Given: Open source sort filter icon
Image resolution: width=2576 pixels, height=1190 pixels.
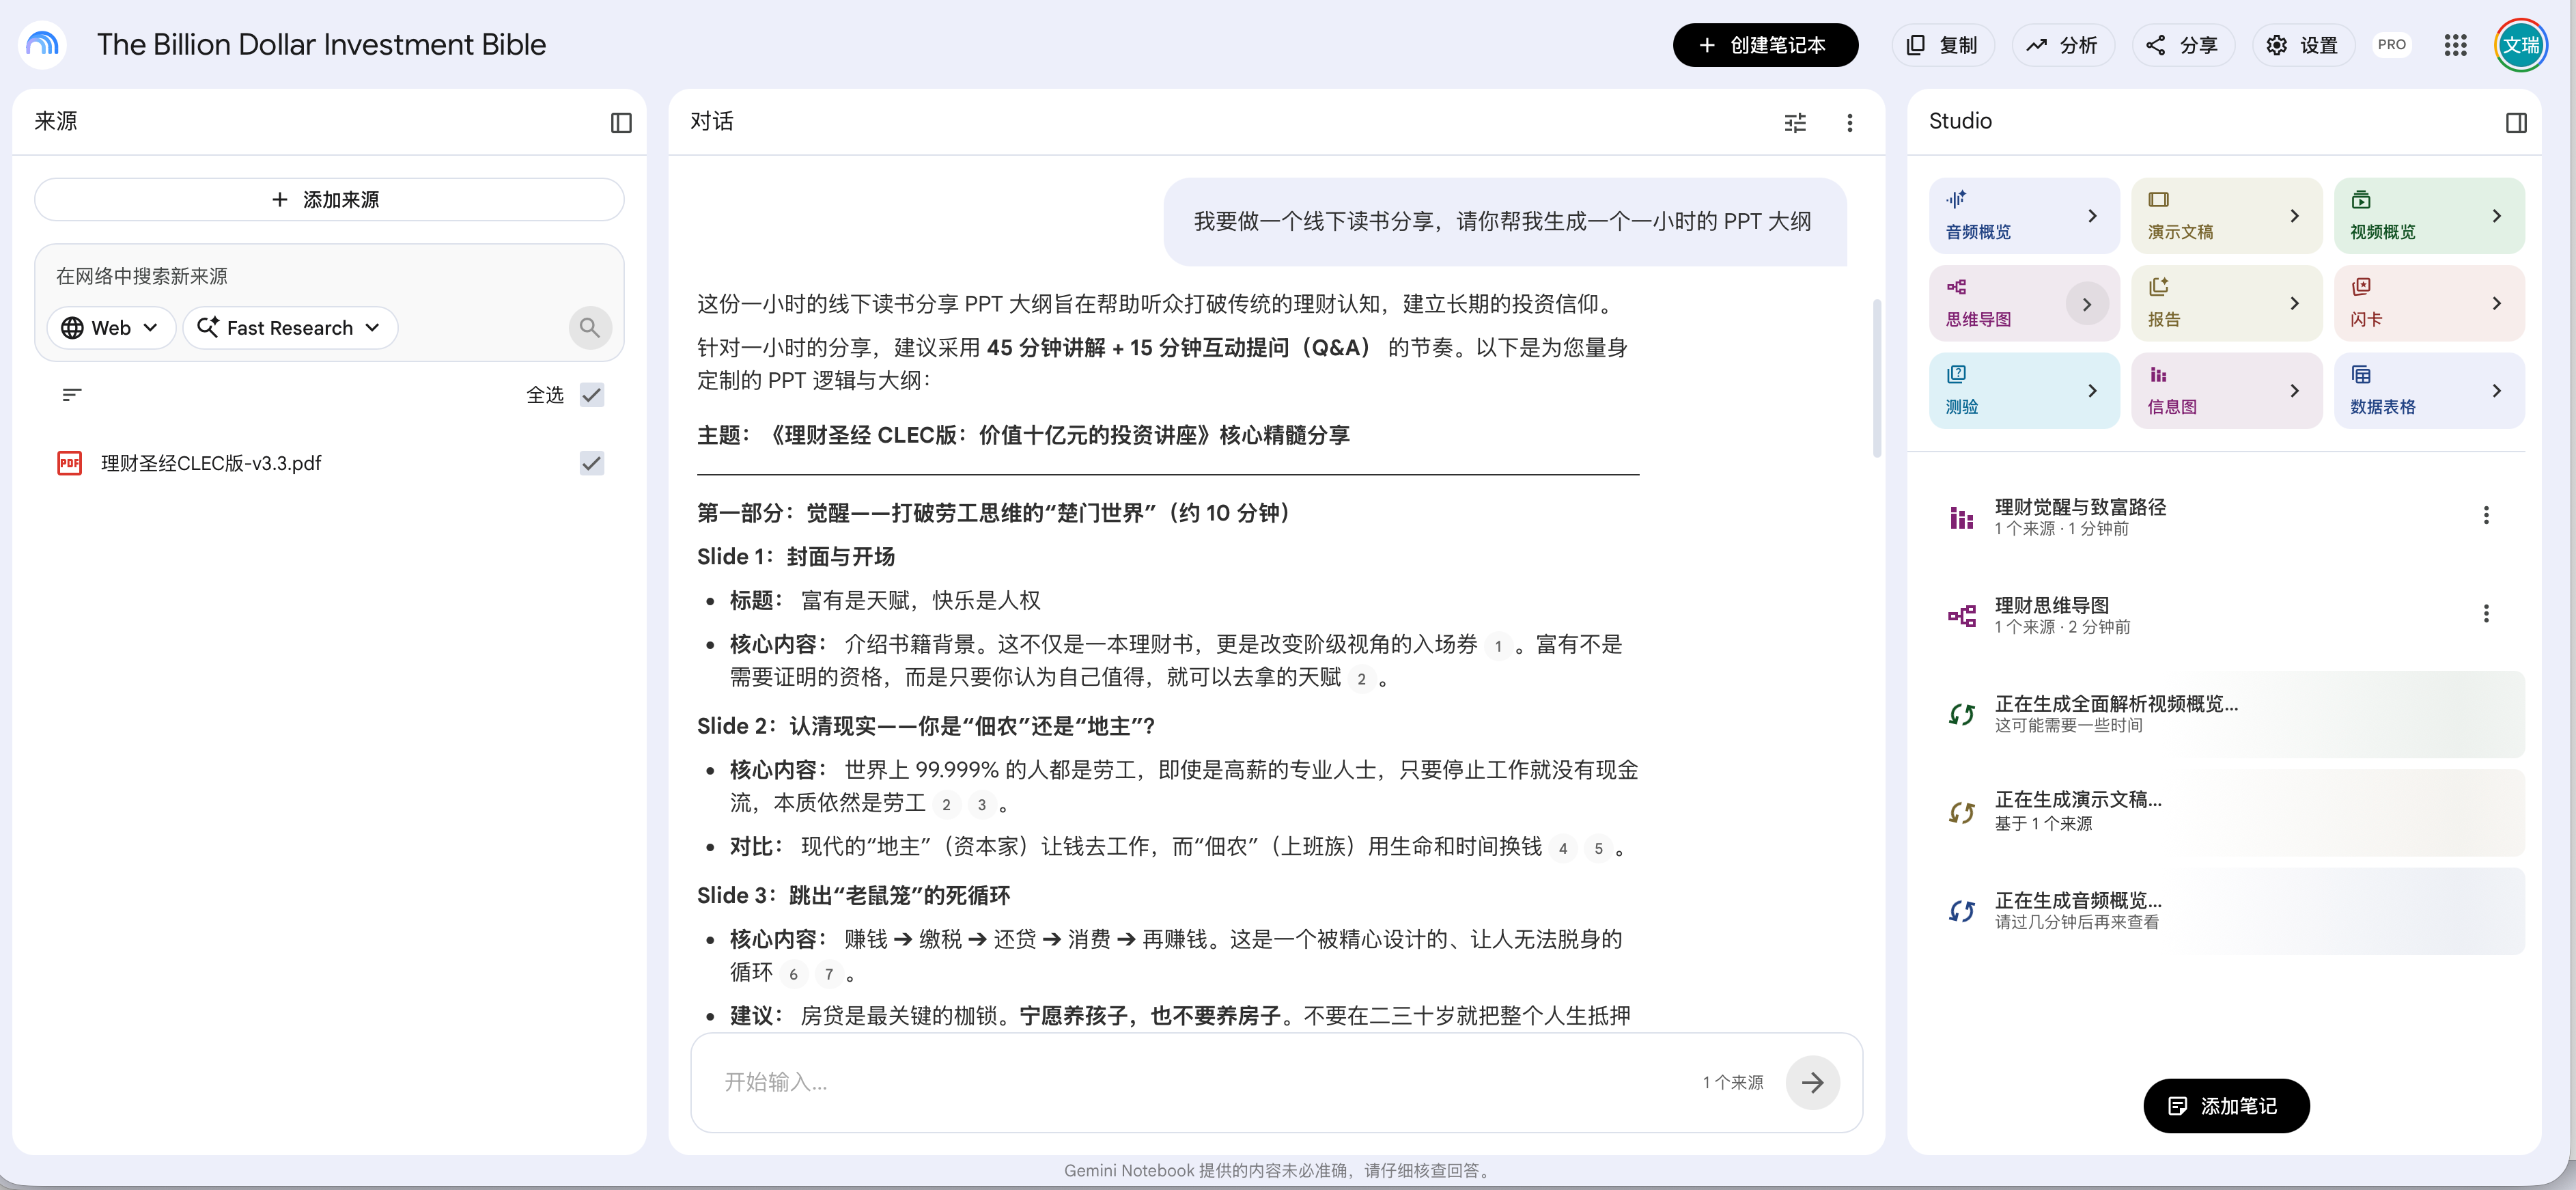Looking at the screenshot, I should (x=72, y=395).
